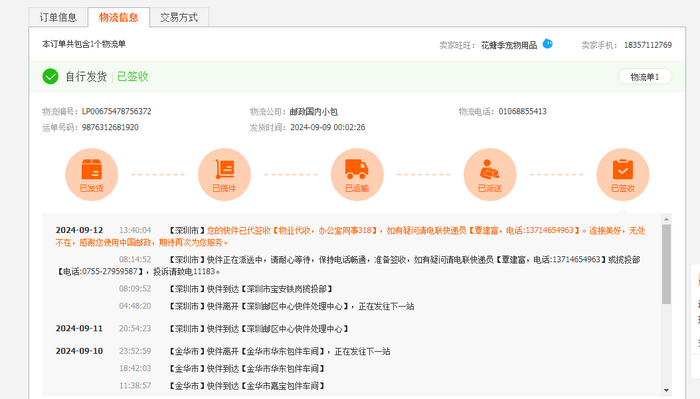Click the tracking list scrollbar thumb

[x=667, y=264]
